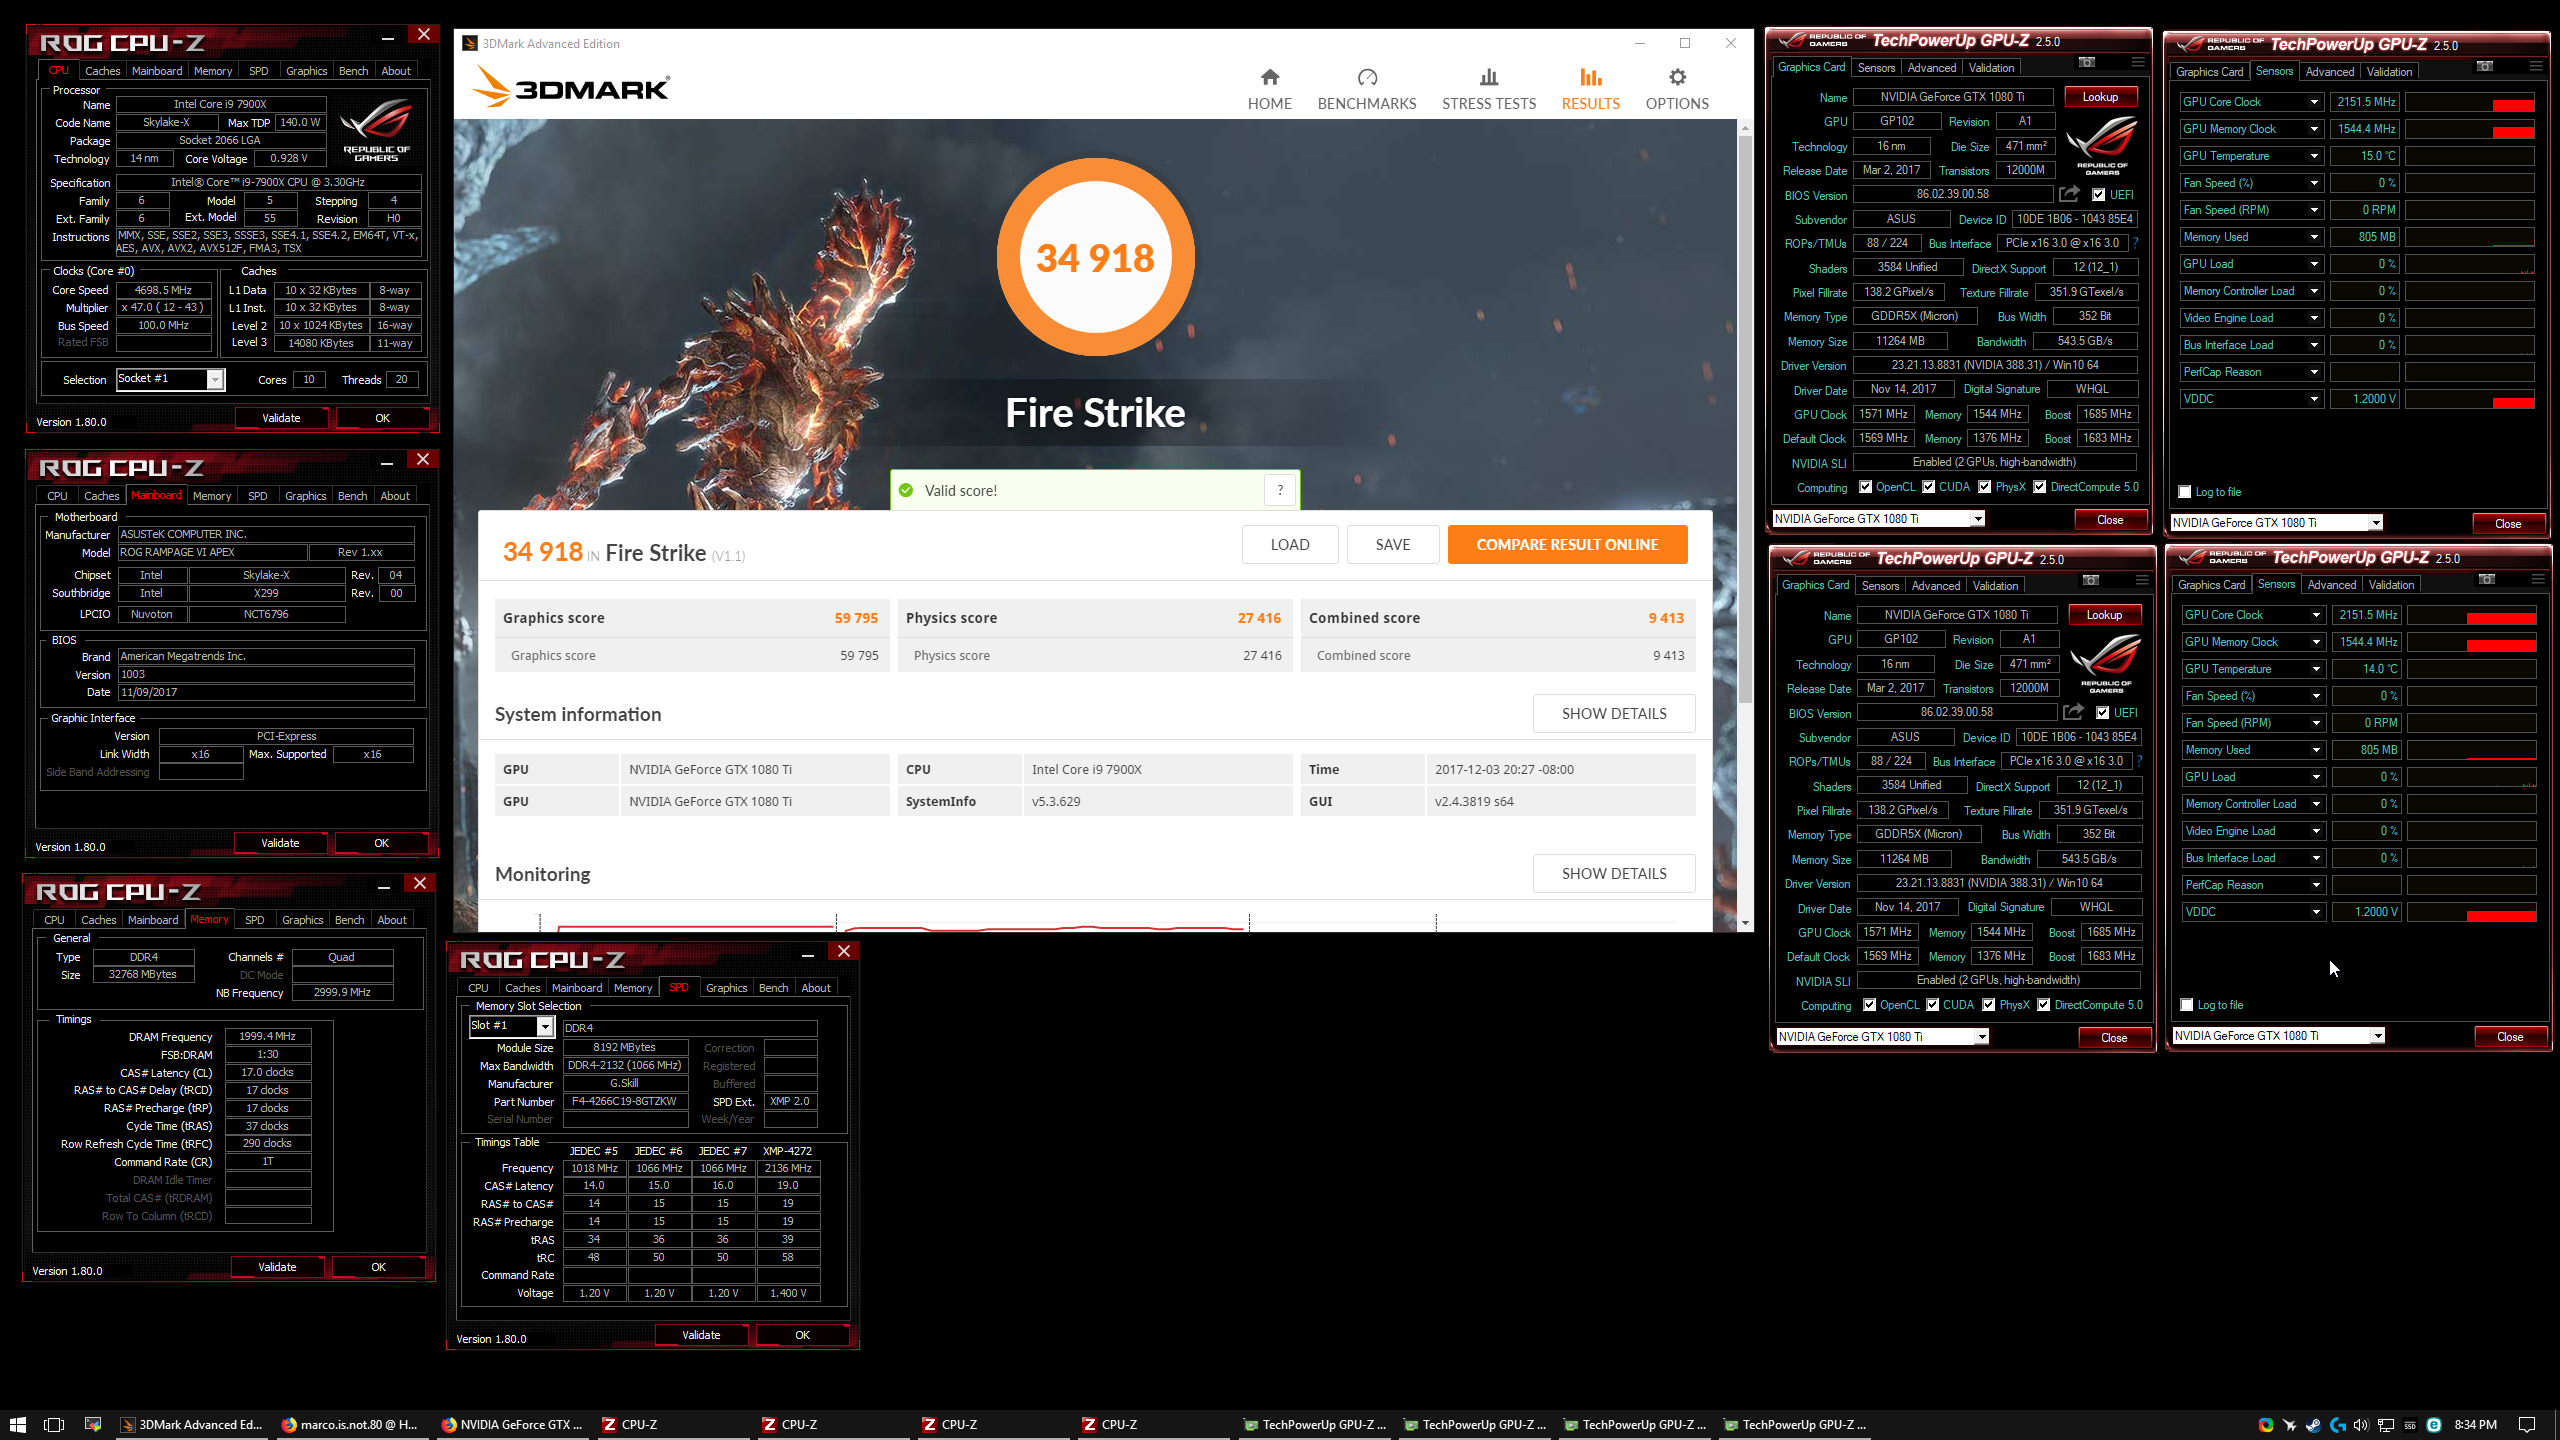Toggle OpenCL checkbox in upper GPU-Z Graphics Card window
2560x1440 pixels.
(x=1866, y=487)
